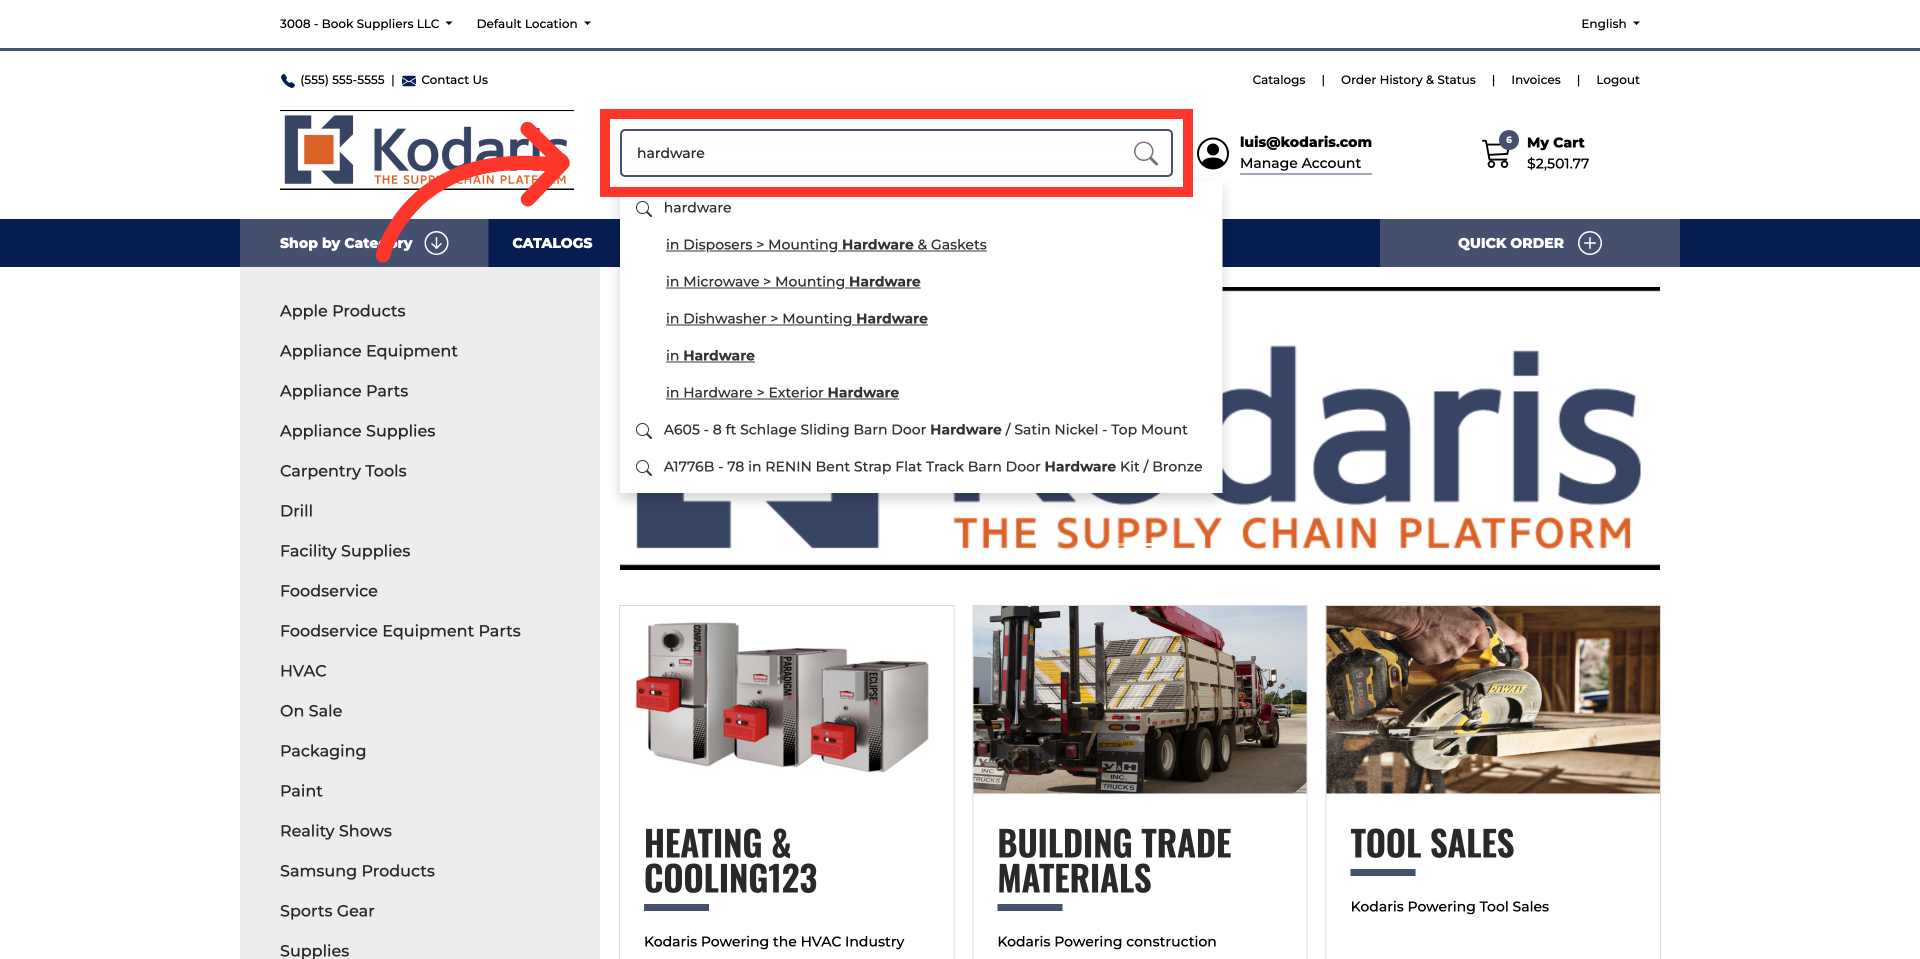Click the Catalogs link in top header

(x=1279, y=80)
